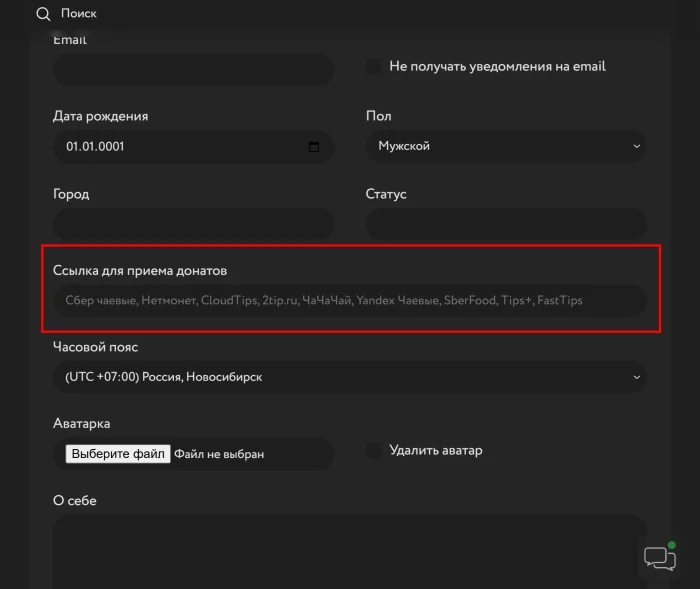The image size is (700, 589).
Task: Open the calendar picker in Дата рождения
Action: [x=314, y=147]
